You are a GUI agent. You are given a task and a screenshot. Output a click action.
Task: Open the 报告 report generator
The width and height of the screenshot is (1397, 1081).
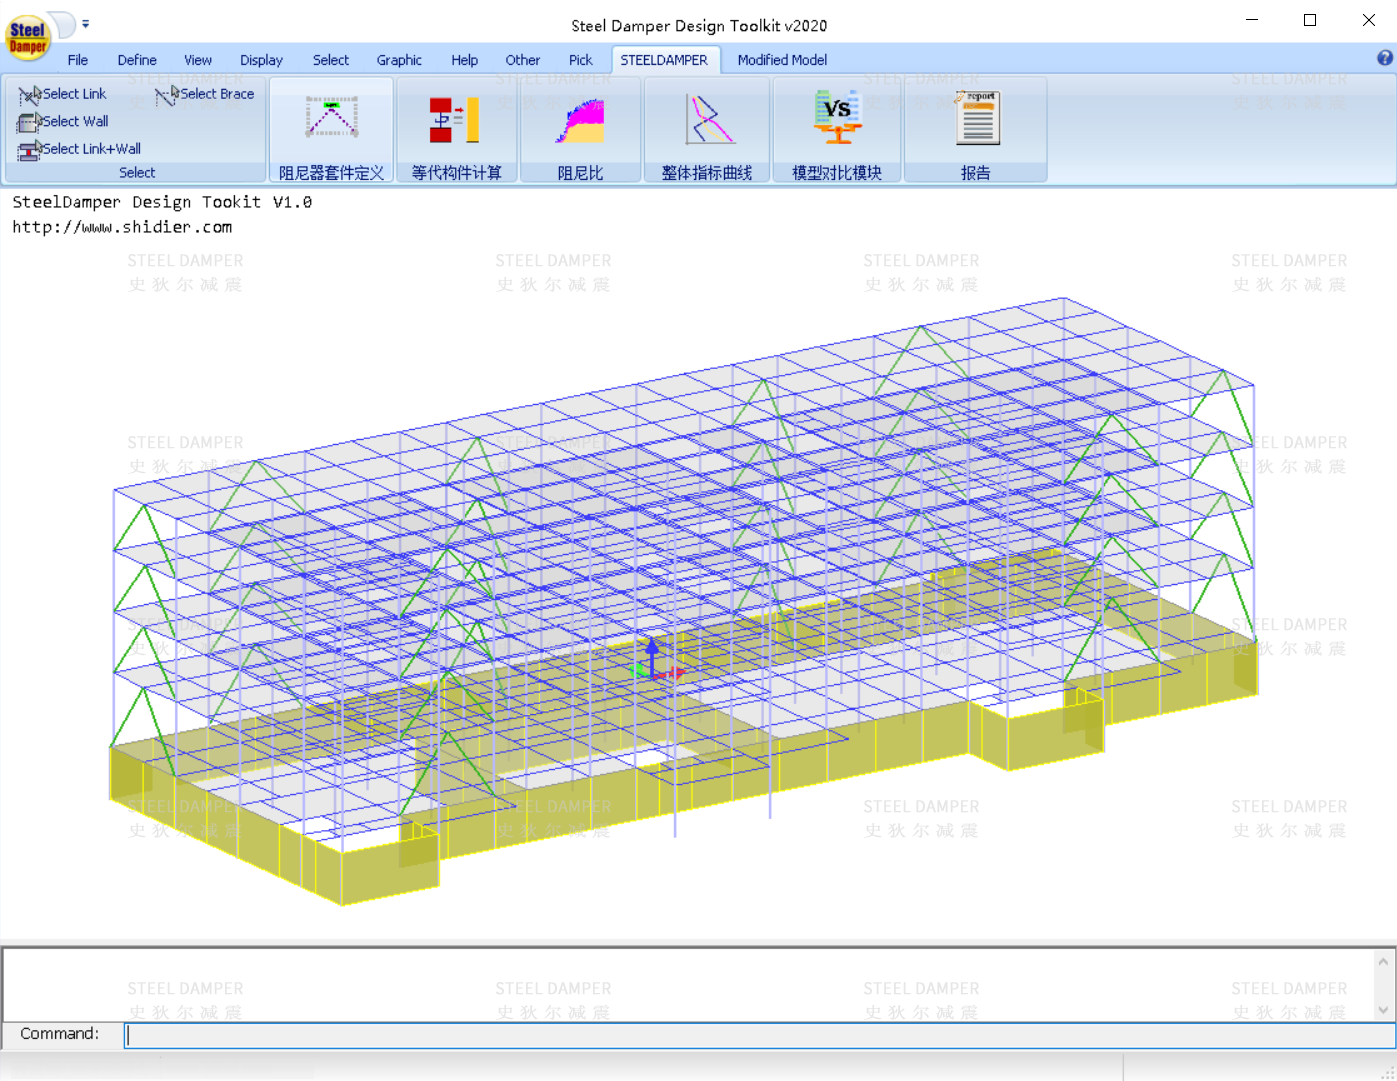(x=976, y=131)
